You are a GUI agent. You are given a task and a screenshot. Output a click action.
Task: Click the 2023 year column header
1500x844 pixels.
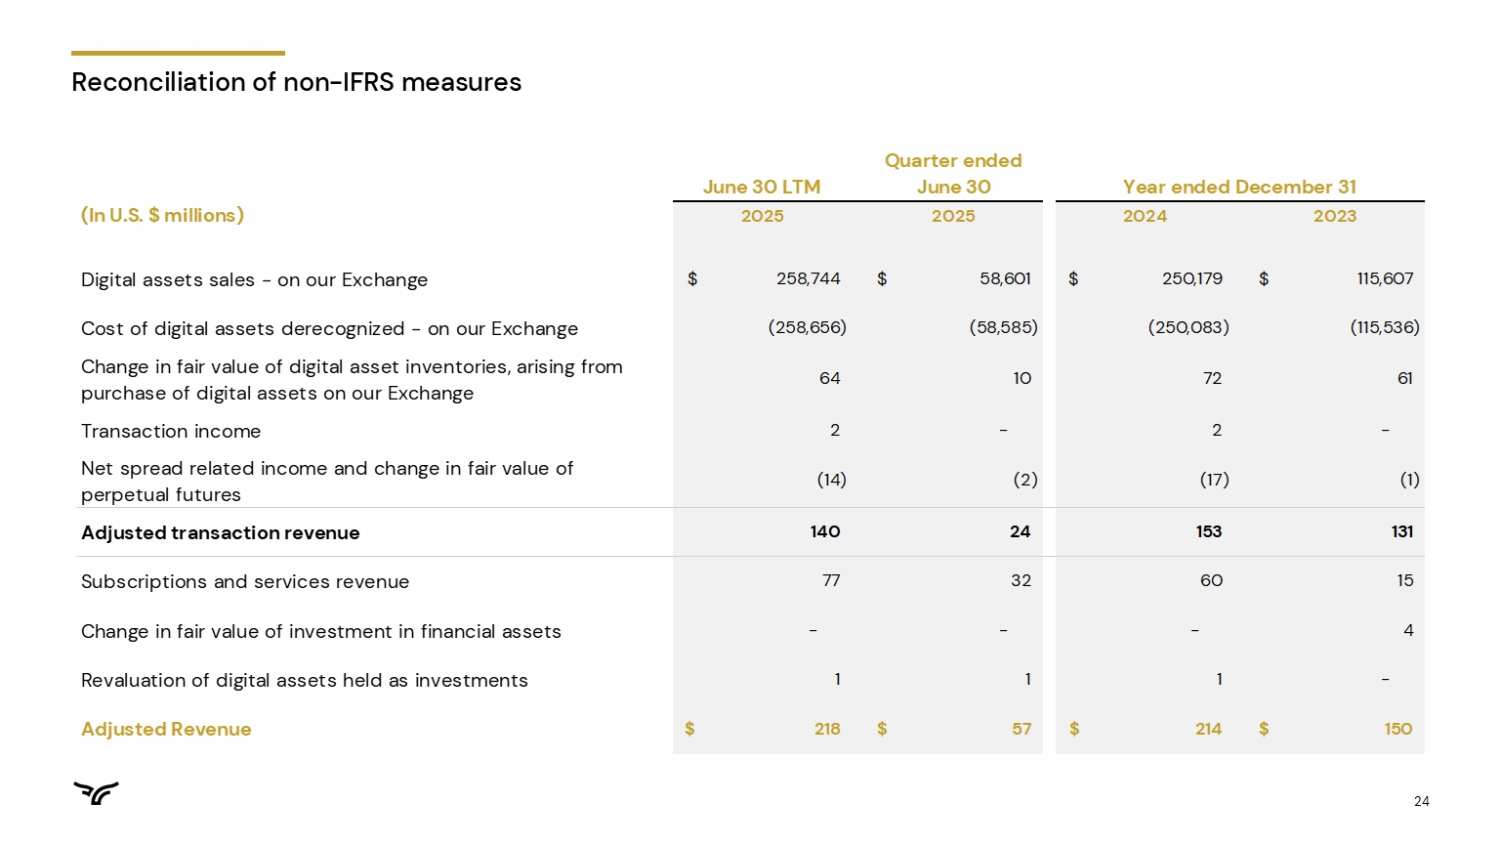[x=1334, y=216]
